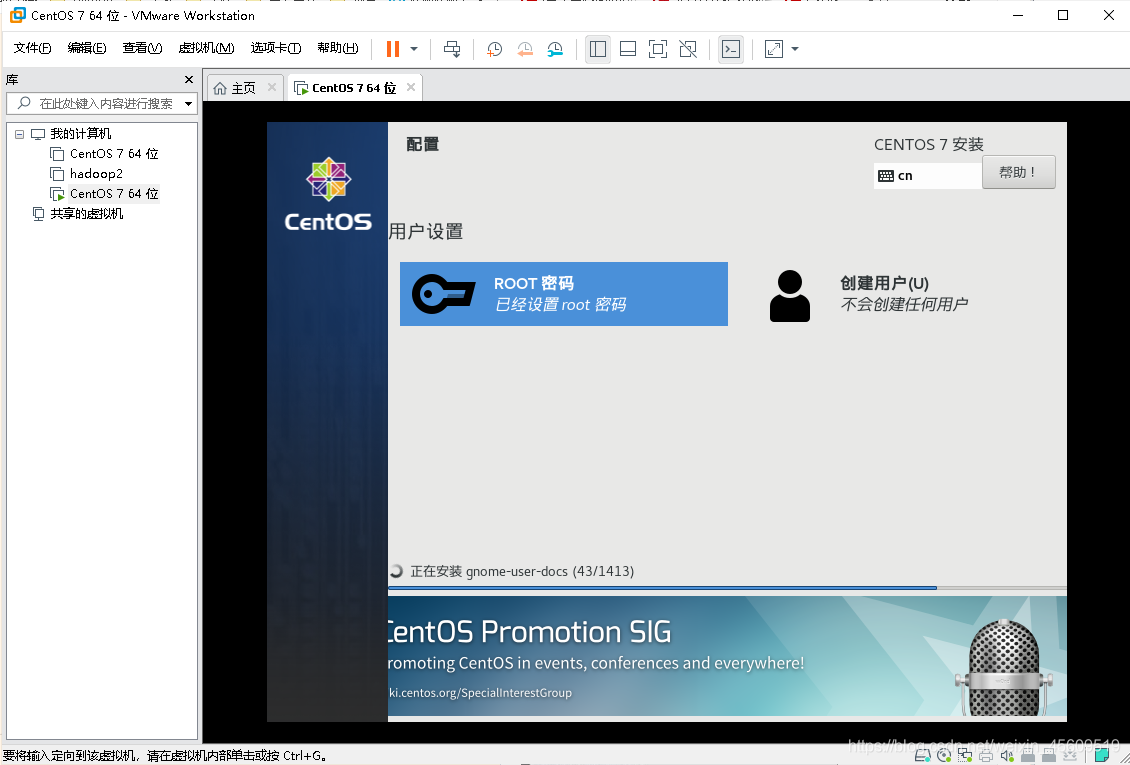This screenshot has height=765, width=1130.
Task: Open the 文件(F) menu
Action: 32,48
